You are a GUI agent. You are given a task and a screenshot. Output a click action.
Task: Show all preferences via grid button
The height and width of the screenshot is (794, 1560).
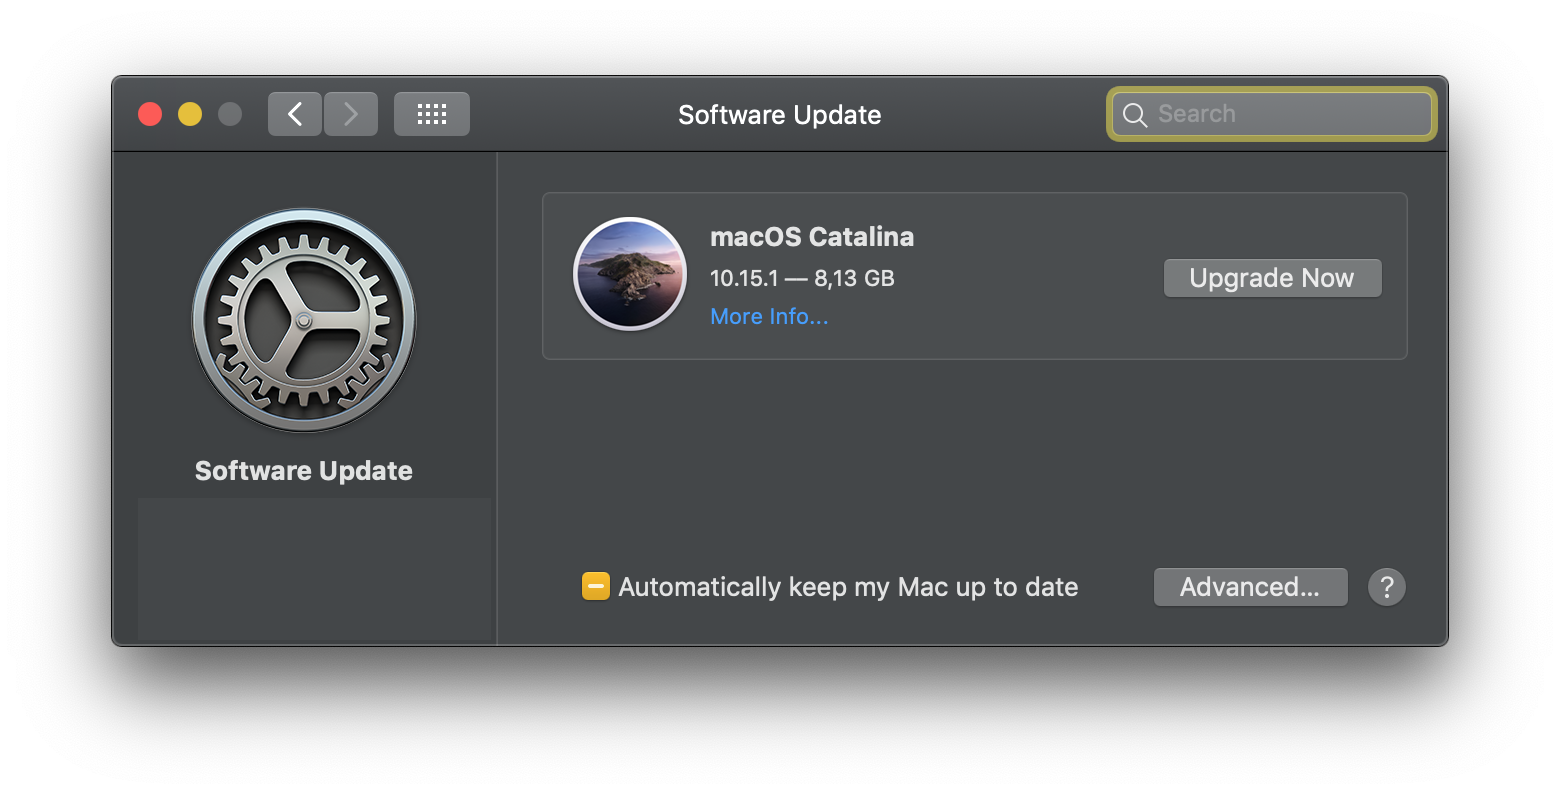click(x=431, y=115)
